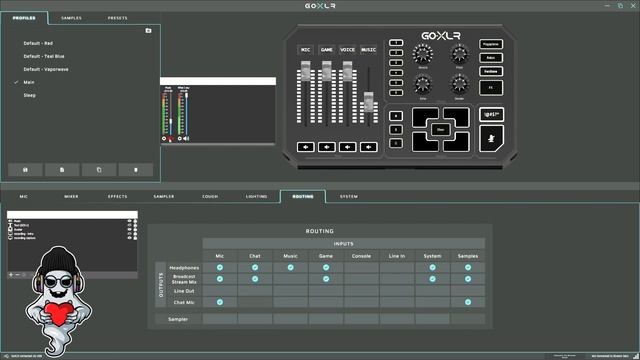The image size is (640, 360).
Task: Click the Pitch knob
Action: click(459, 54)
